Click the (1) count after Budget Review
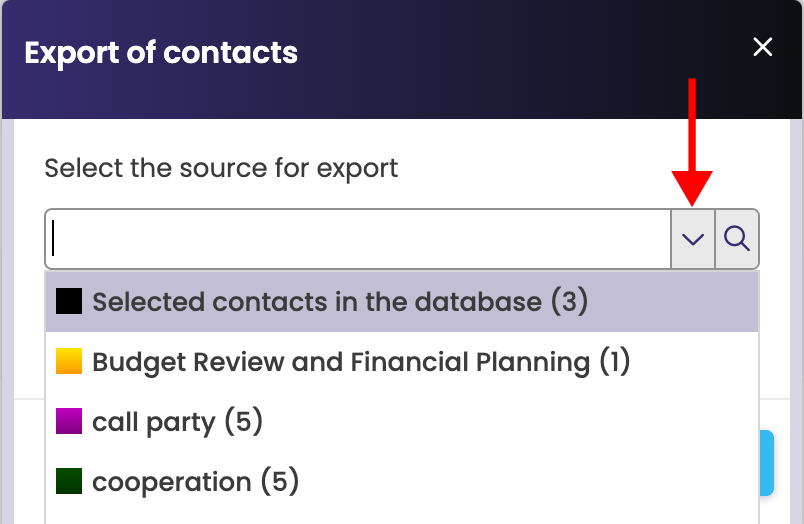 pos(614,361)
